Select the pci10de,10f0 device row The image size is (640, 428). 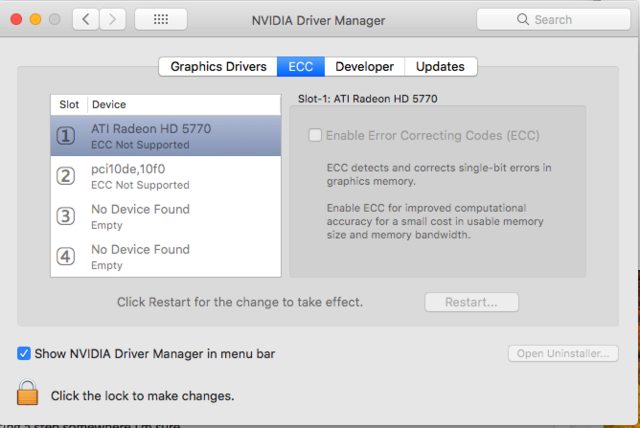(180, 177)
